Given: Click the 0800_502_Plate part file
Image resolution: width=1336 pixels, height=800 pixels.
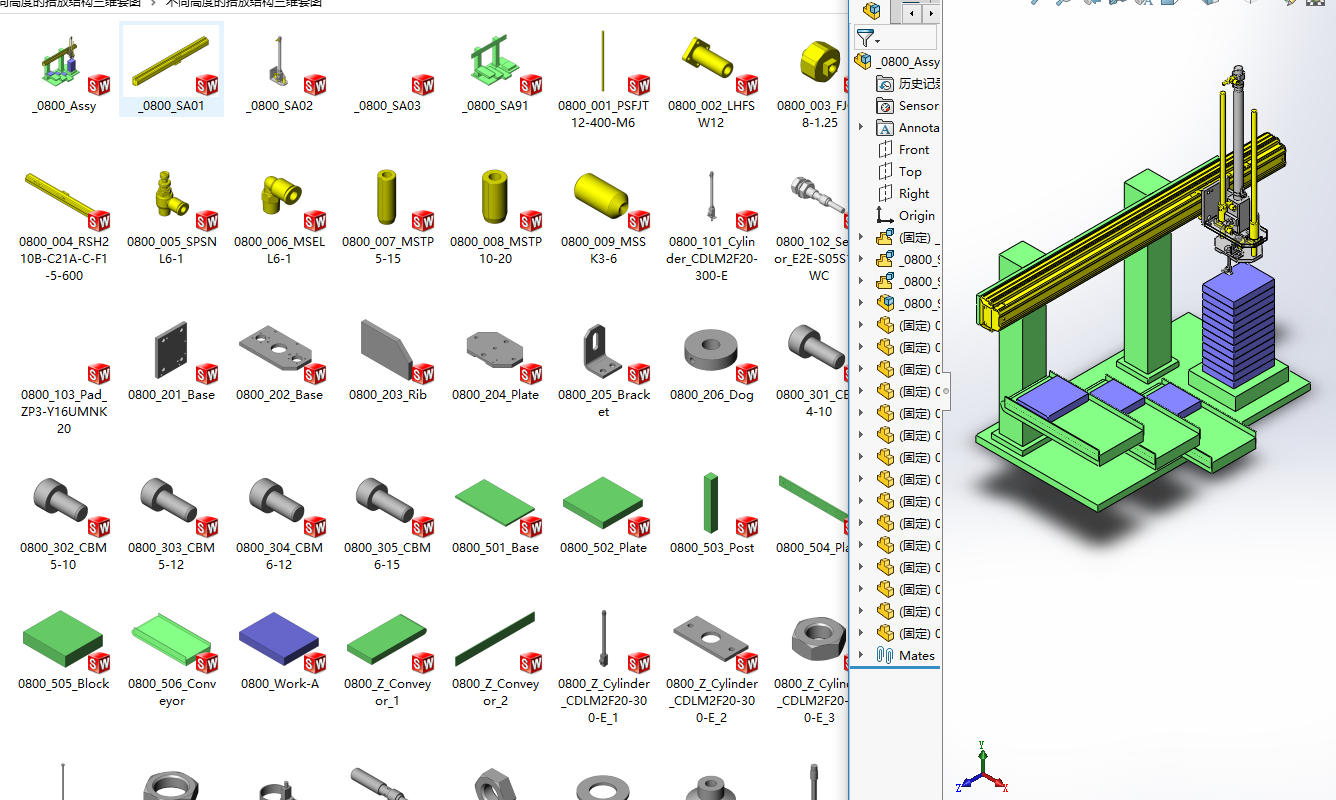Looking at the screenshot, I should (x=604, y=513).
